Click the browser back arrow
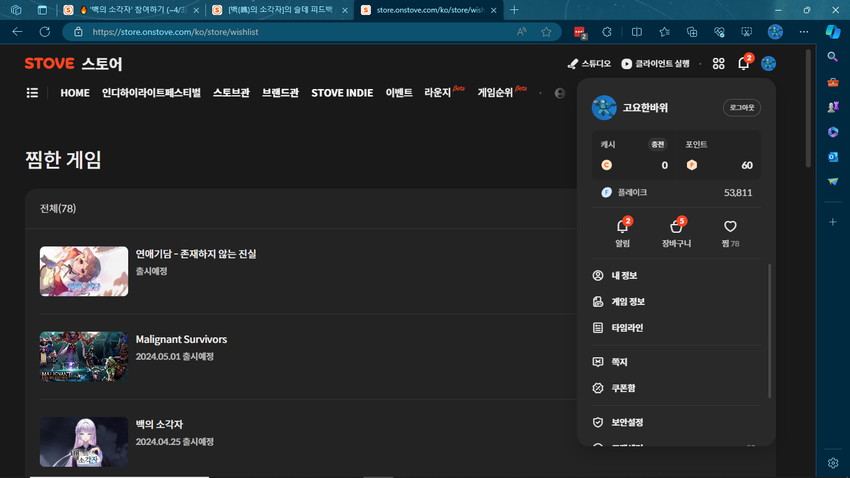The width and height of the screenshot is (850, 478). tap(17, 31)
